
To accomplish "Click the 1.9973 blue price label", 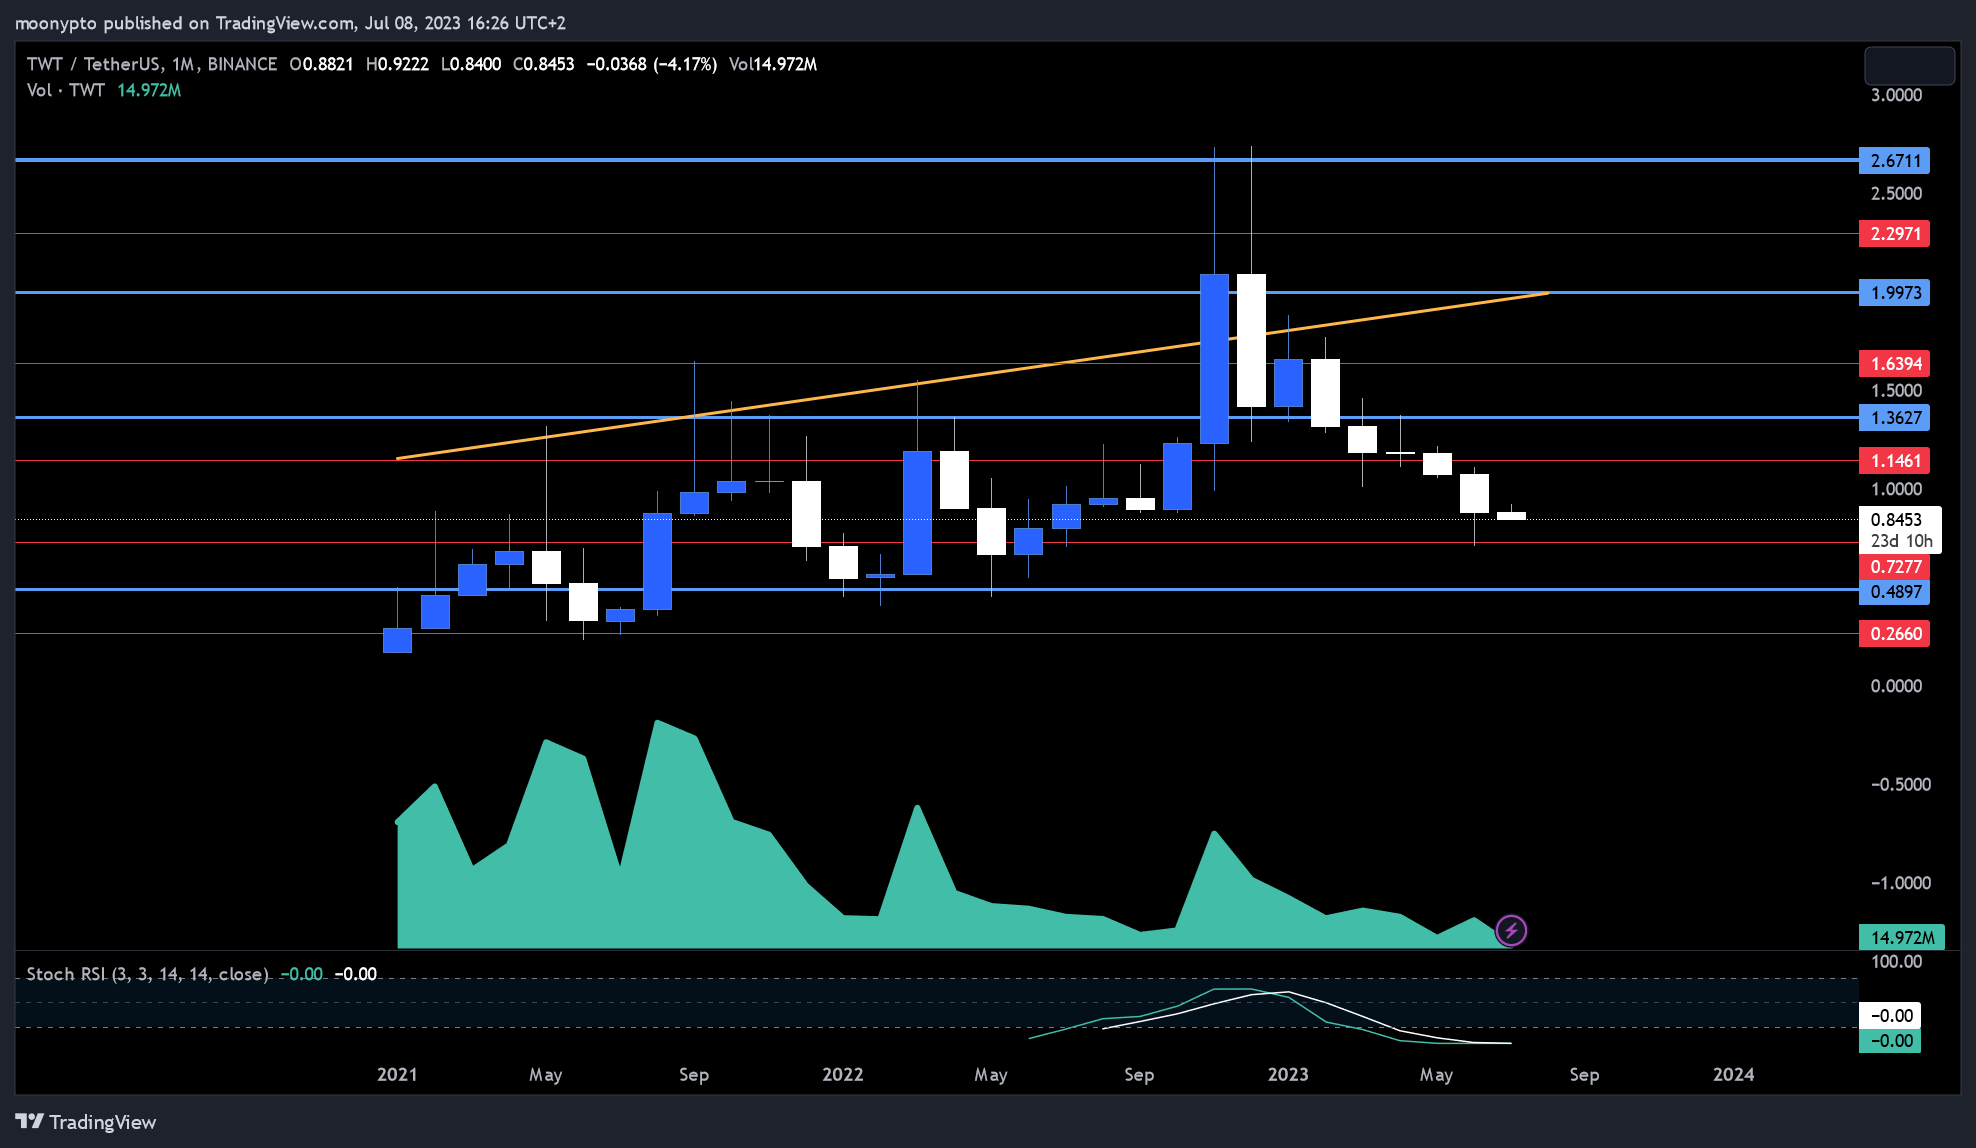I will click(x=1895, y=293).
